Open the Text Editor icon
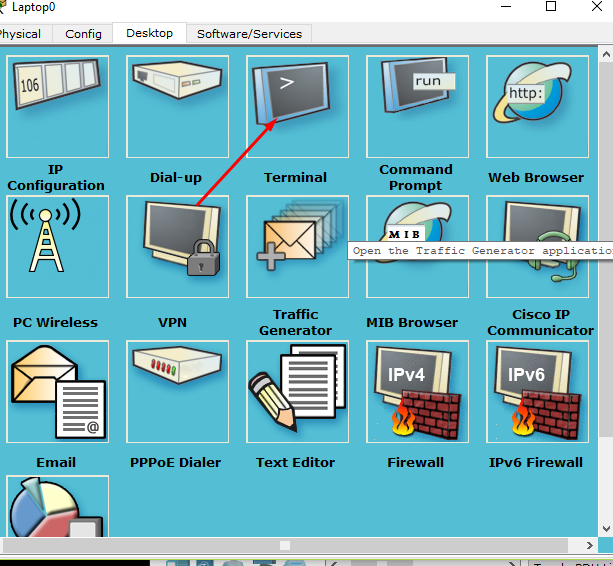613x566 pixels. click(298, 392)
